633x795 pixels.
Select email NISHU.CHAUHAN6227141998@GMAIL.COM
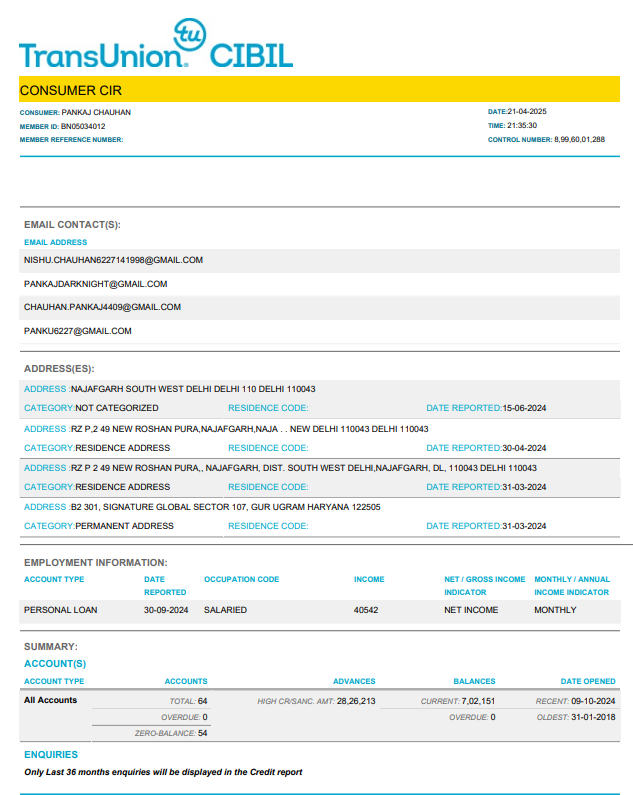click(x=113, y=260)
